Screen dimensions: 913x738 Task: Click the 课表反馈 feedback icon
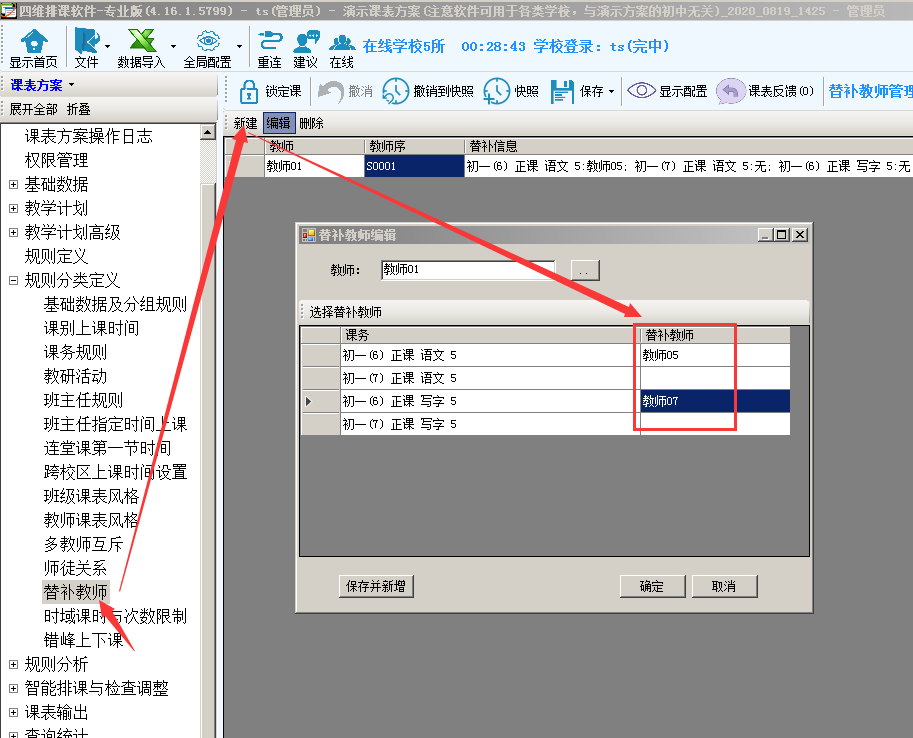click(731, 91)
